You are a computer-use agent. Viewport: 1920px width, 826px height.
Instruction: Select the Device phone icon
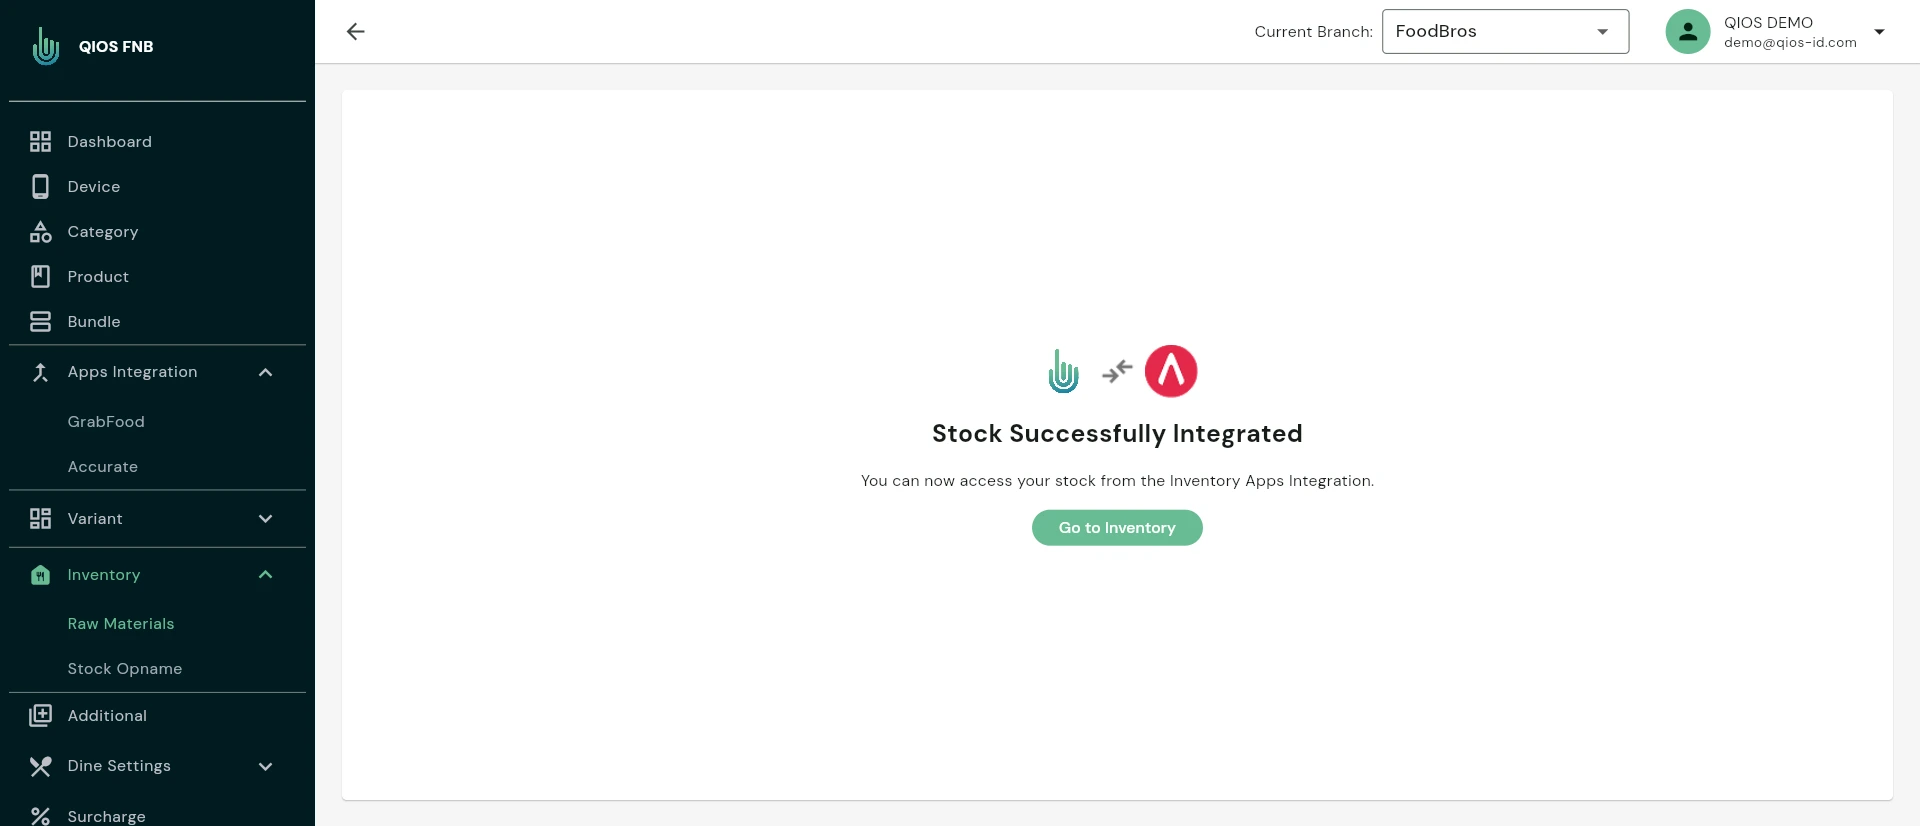pos(40,187)
